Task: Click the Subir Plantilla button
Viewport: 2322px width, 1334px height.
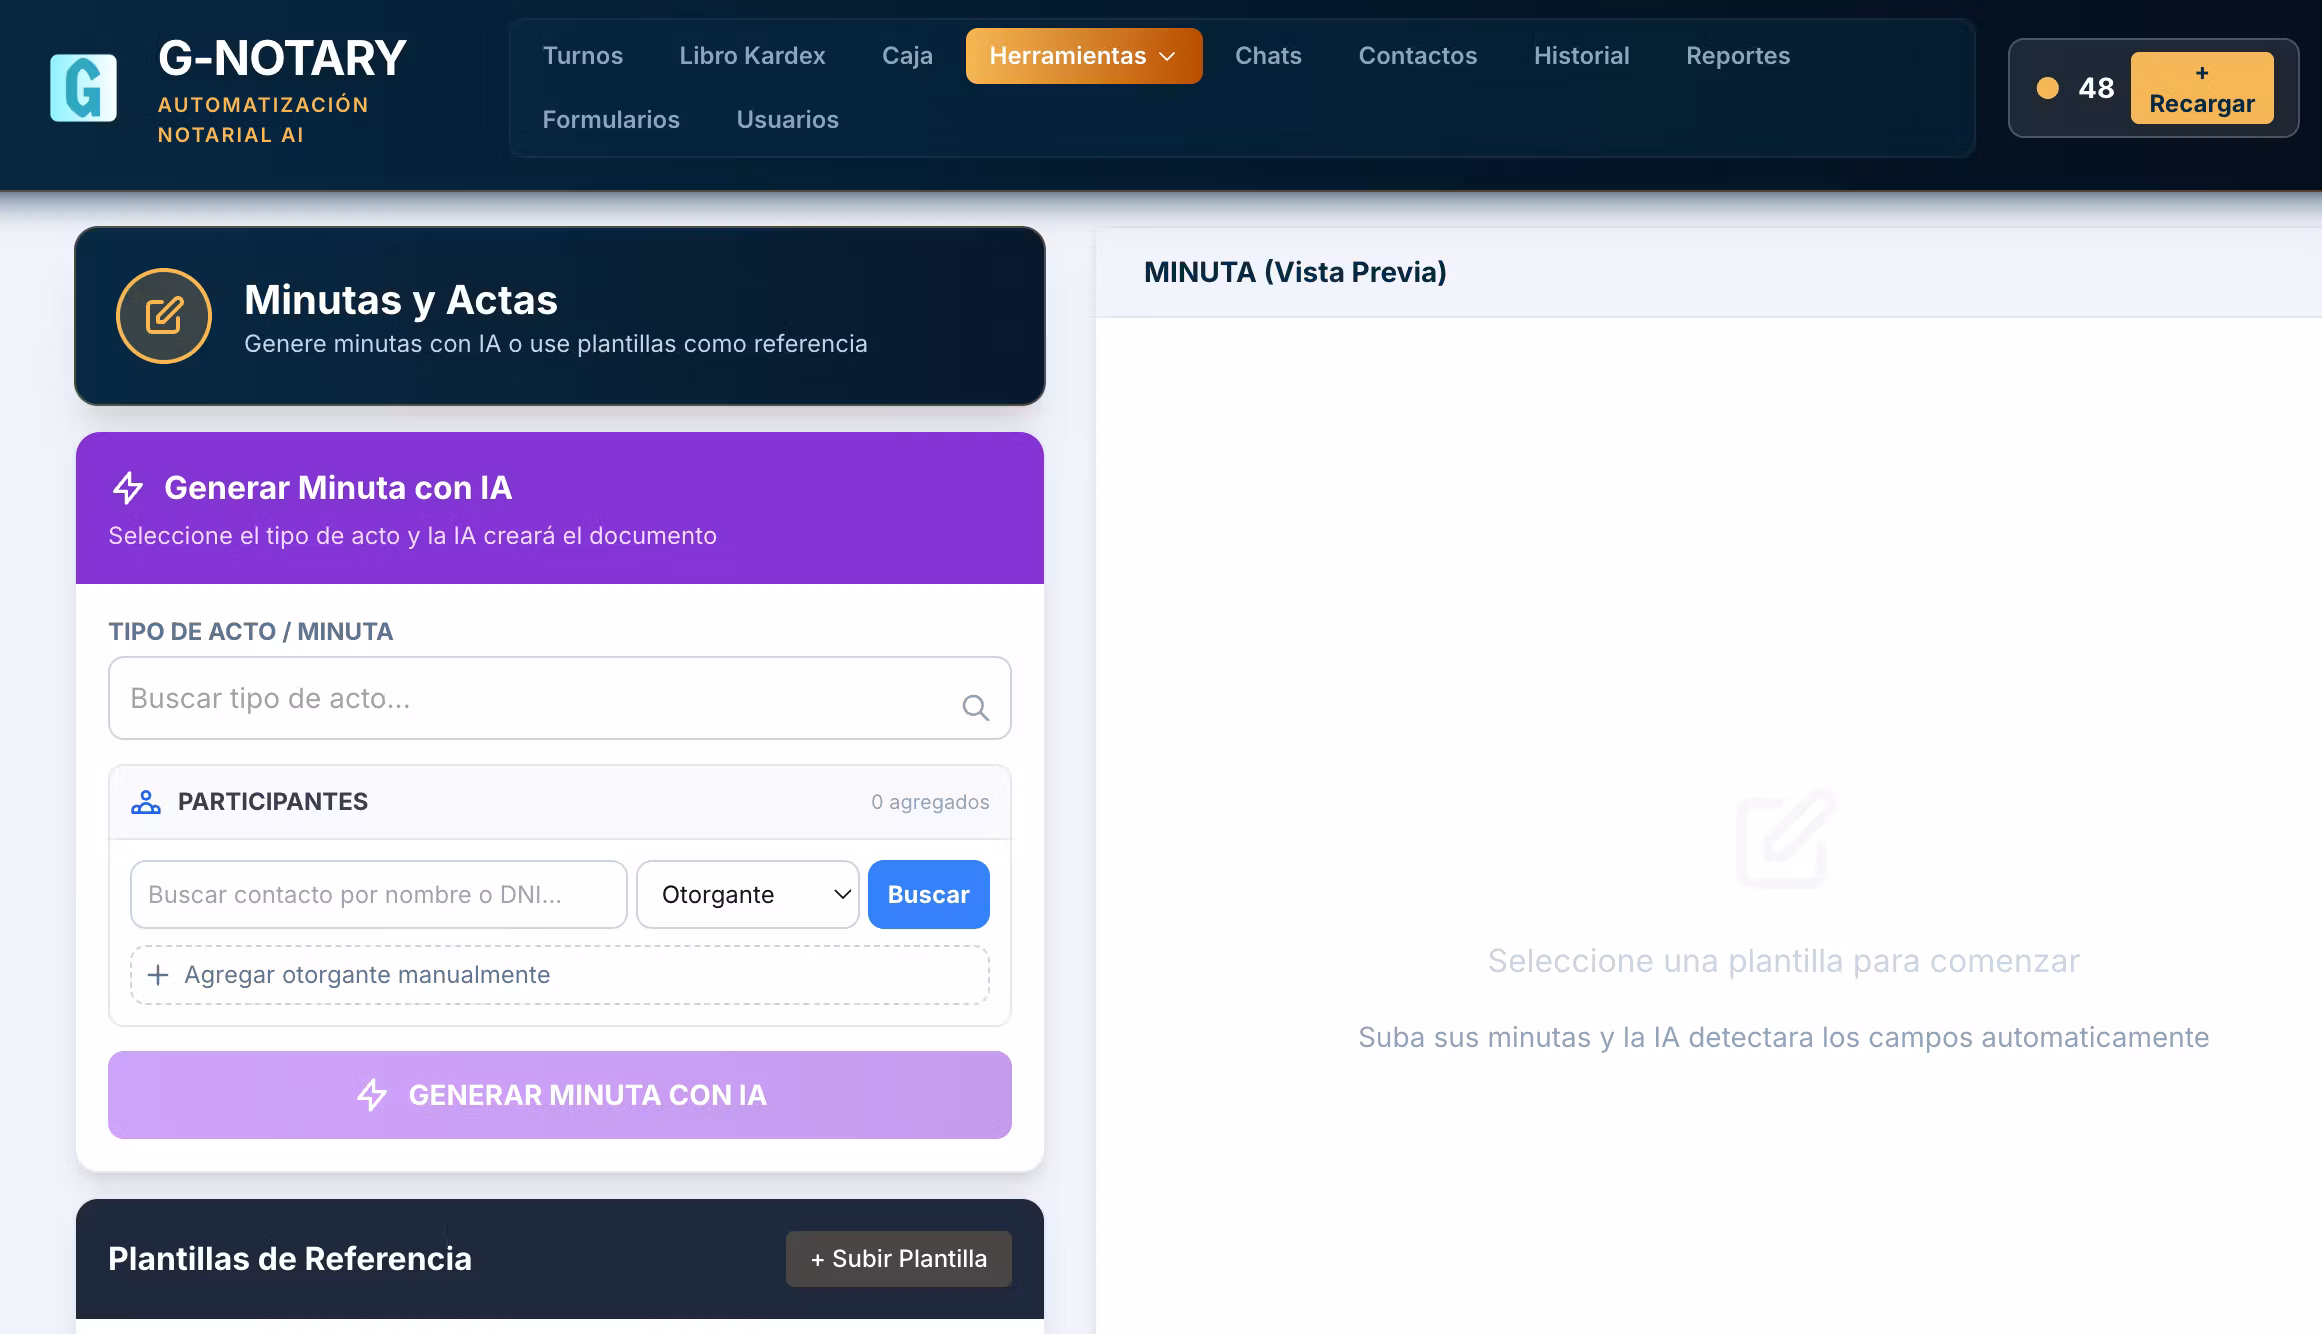Action: point(898,1259)
